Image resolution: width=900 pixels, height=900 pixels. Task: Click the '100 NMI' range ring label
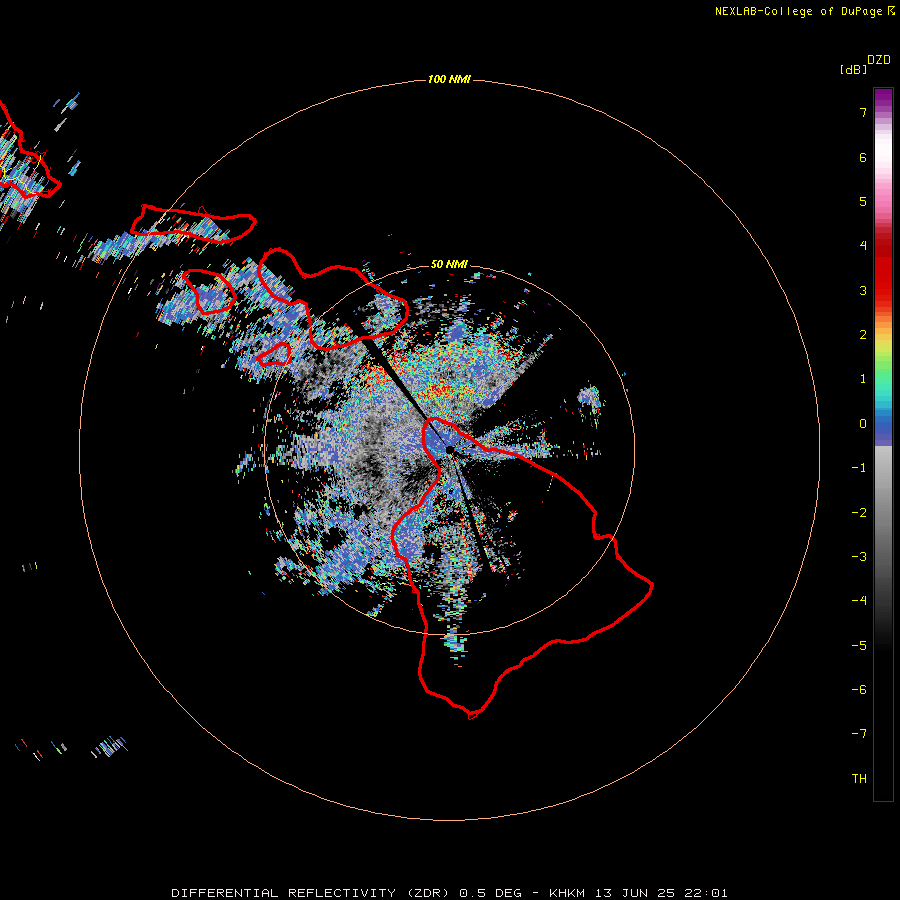tap(449, 79)
